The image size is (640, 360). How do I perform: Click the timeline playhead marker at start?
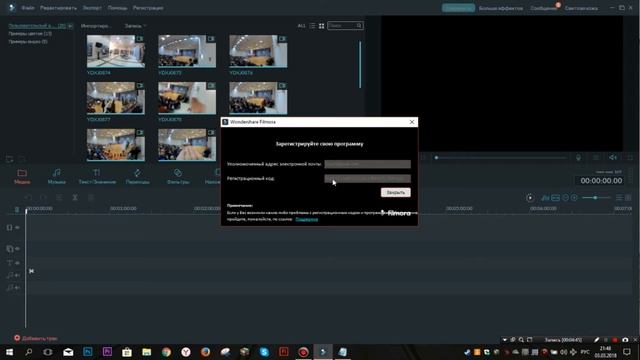coord(26,211)
